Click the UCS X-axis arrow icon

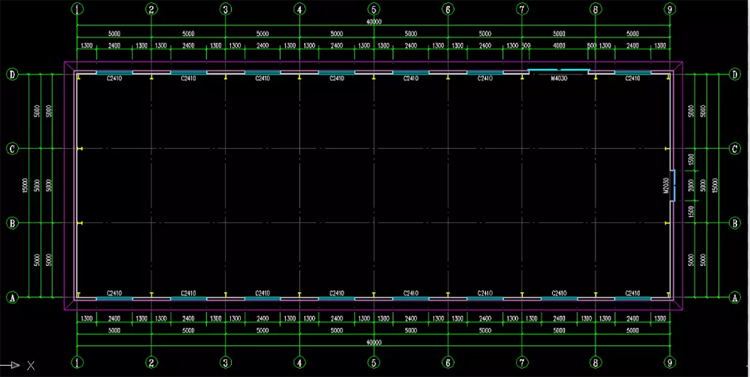[11, 366]
